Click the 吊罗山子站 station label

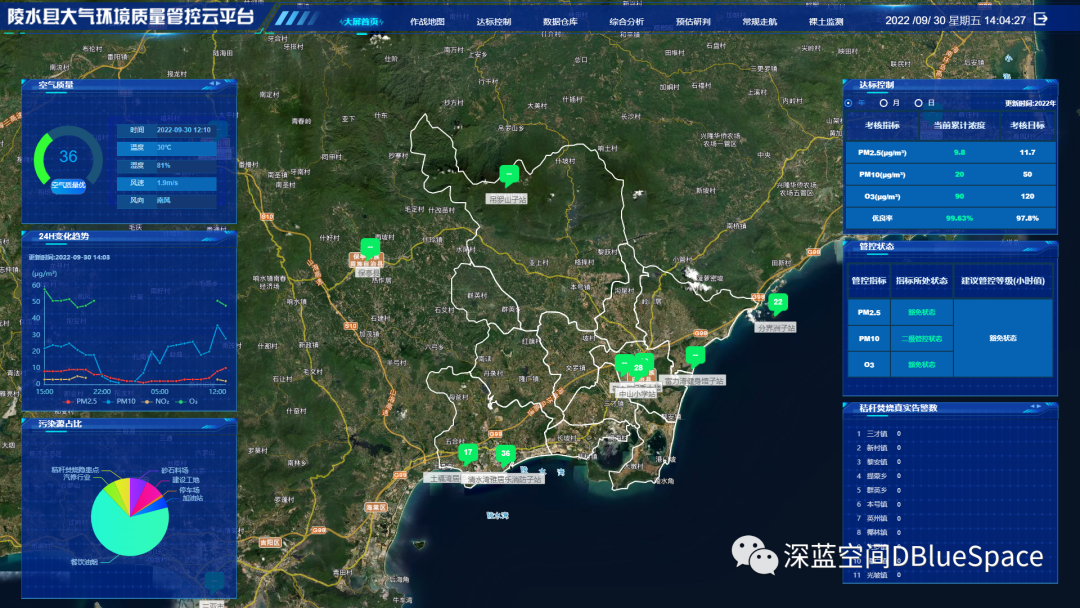click(x=507, y=199)
